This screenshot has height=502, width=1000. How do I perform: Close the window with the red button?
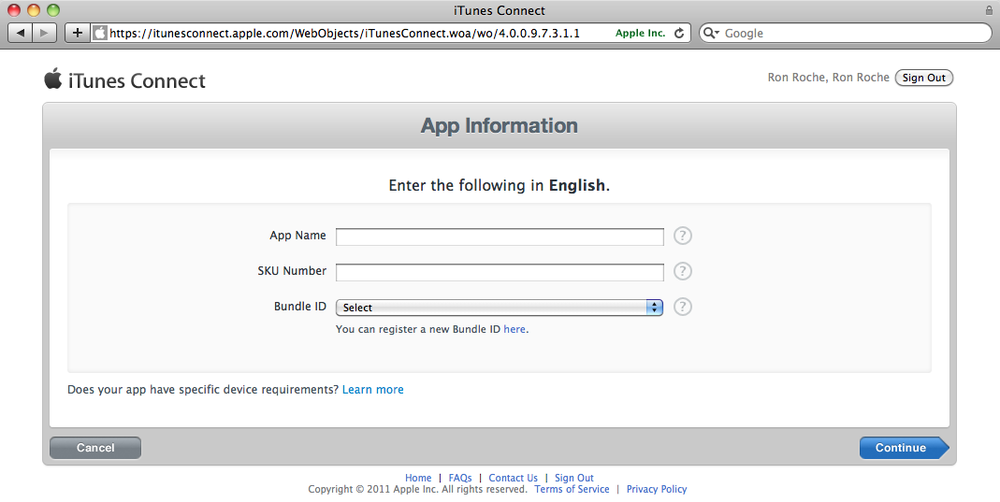tap(13, 10)
